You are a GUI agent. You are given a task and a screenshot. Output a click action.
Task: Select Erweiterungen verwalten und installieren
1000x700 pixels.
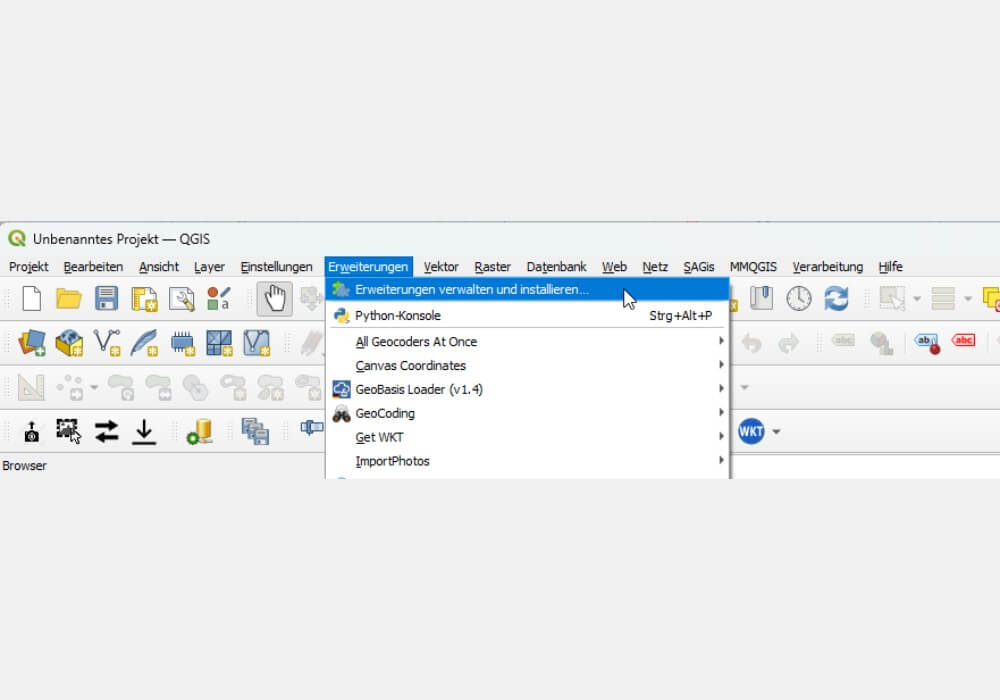pyautogui.click(x=527, y=289)
